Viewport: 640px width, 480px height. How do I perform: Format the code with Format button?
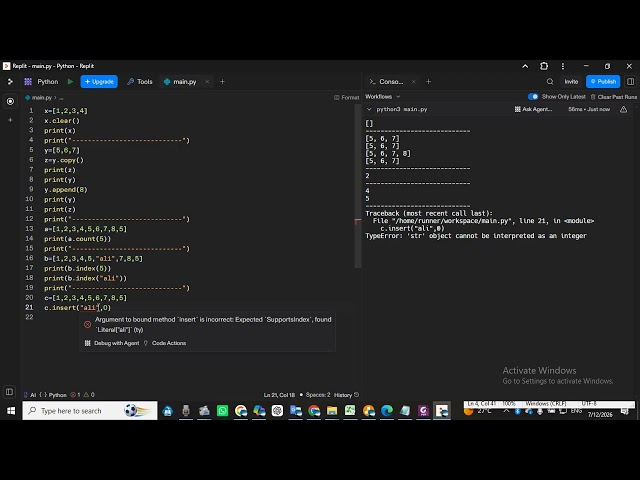(x=347, y=98)
